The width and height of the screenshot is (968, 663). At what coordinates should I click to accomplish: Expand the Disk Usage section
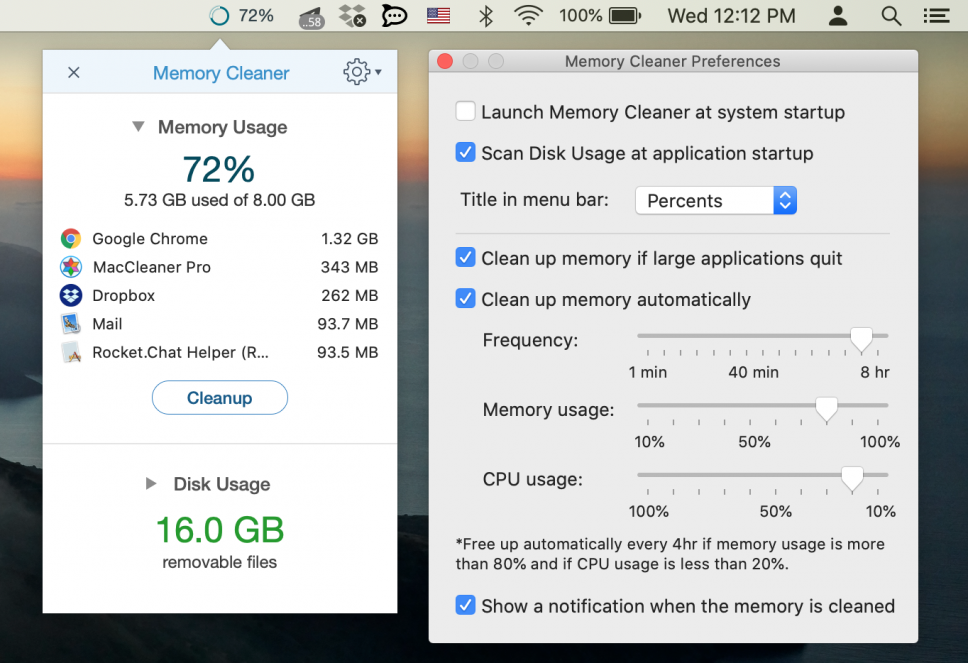click(x=151, y=484)
